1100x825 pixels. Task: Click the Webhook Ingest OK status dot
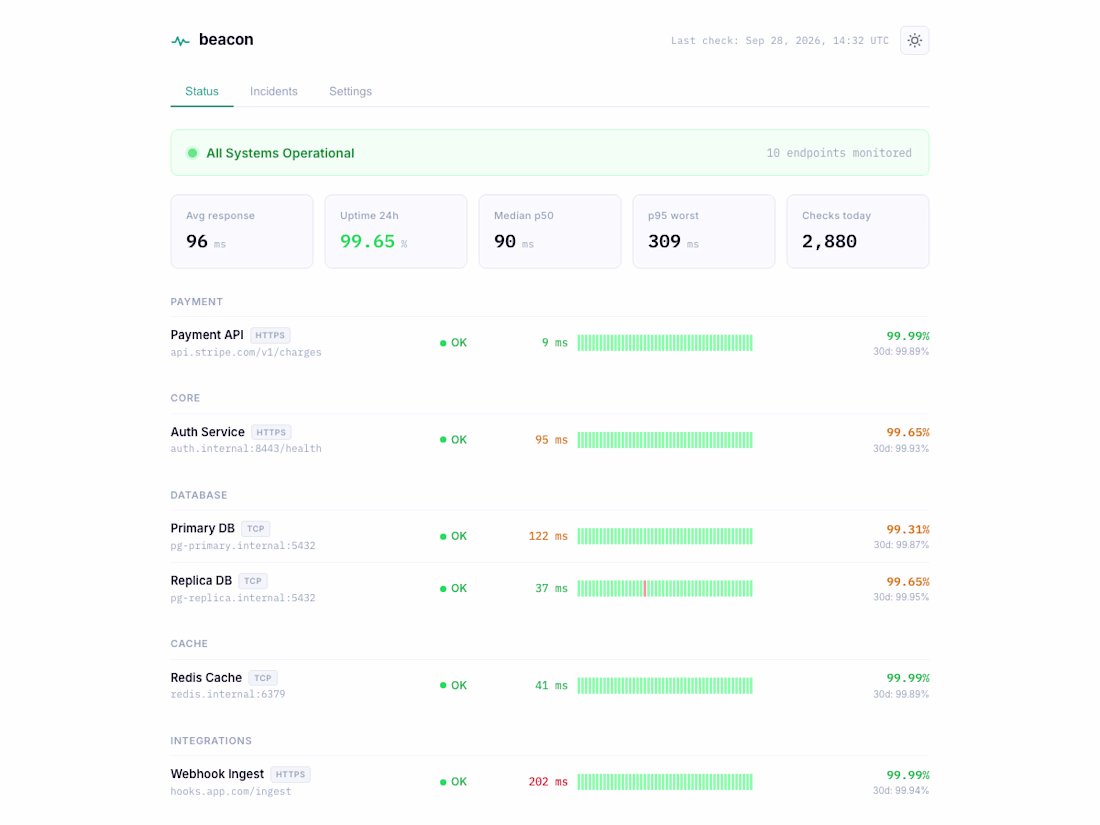[x=443, y=782]
